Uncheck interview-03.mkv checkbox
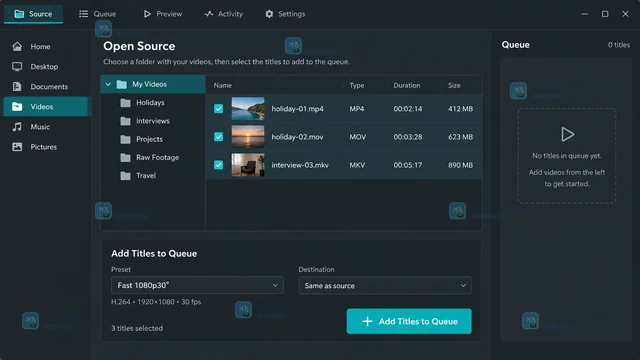Viewport: 640px width, 360px height. coord(219,165)
